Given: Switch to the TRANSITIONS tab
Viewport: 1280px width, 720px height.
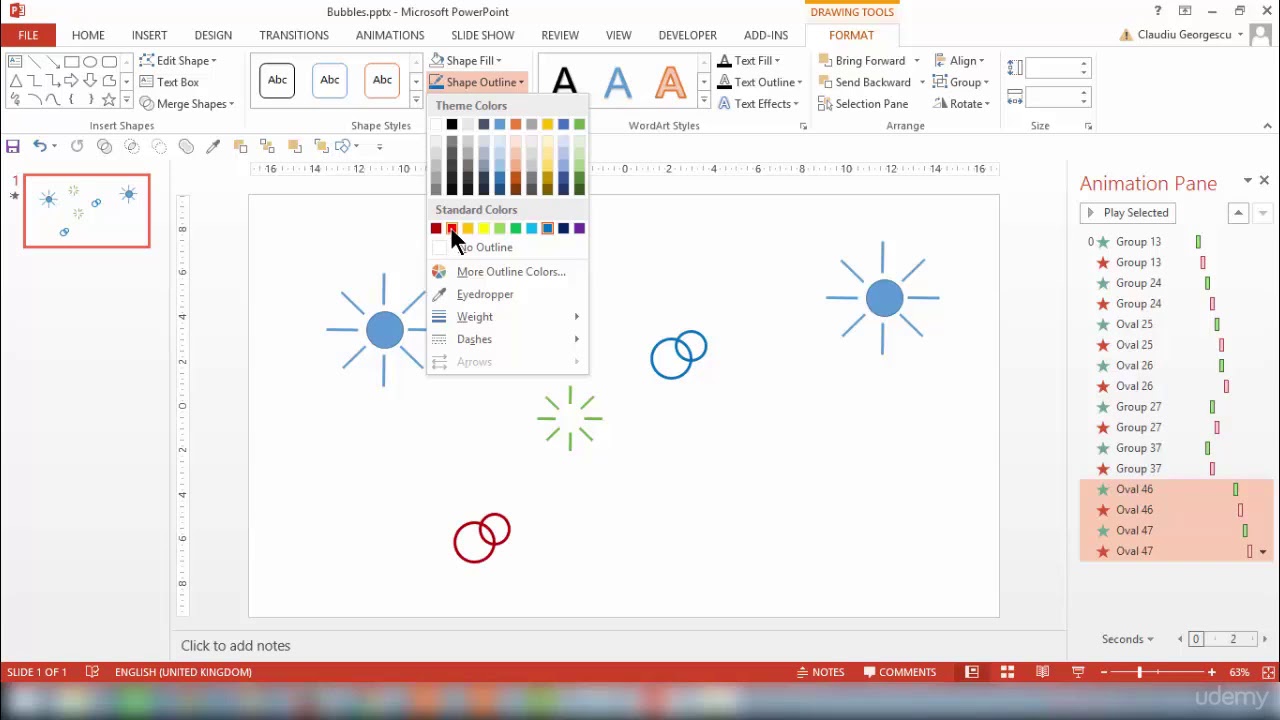Looking at the screenshot, I should click(x=294, y=35).
